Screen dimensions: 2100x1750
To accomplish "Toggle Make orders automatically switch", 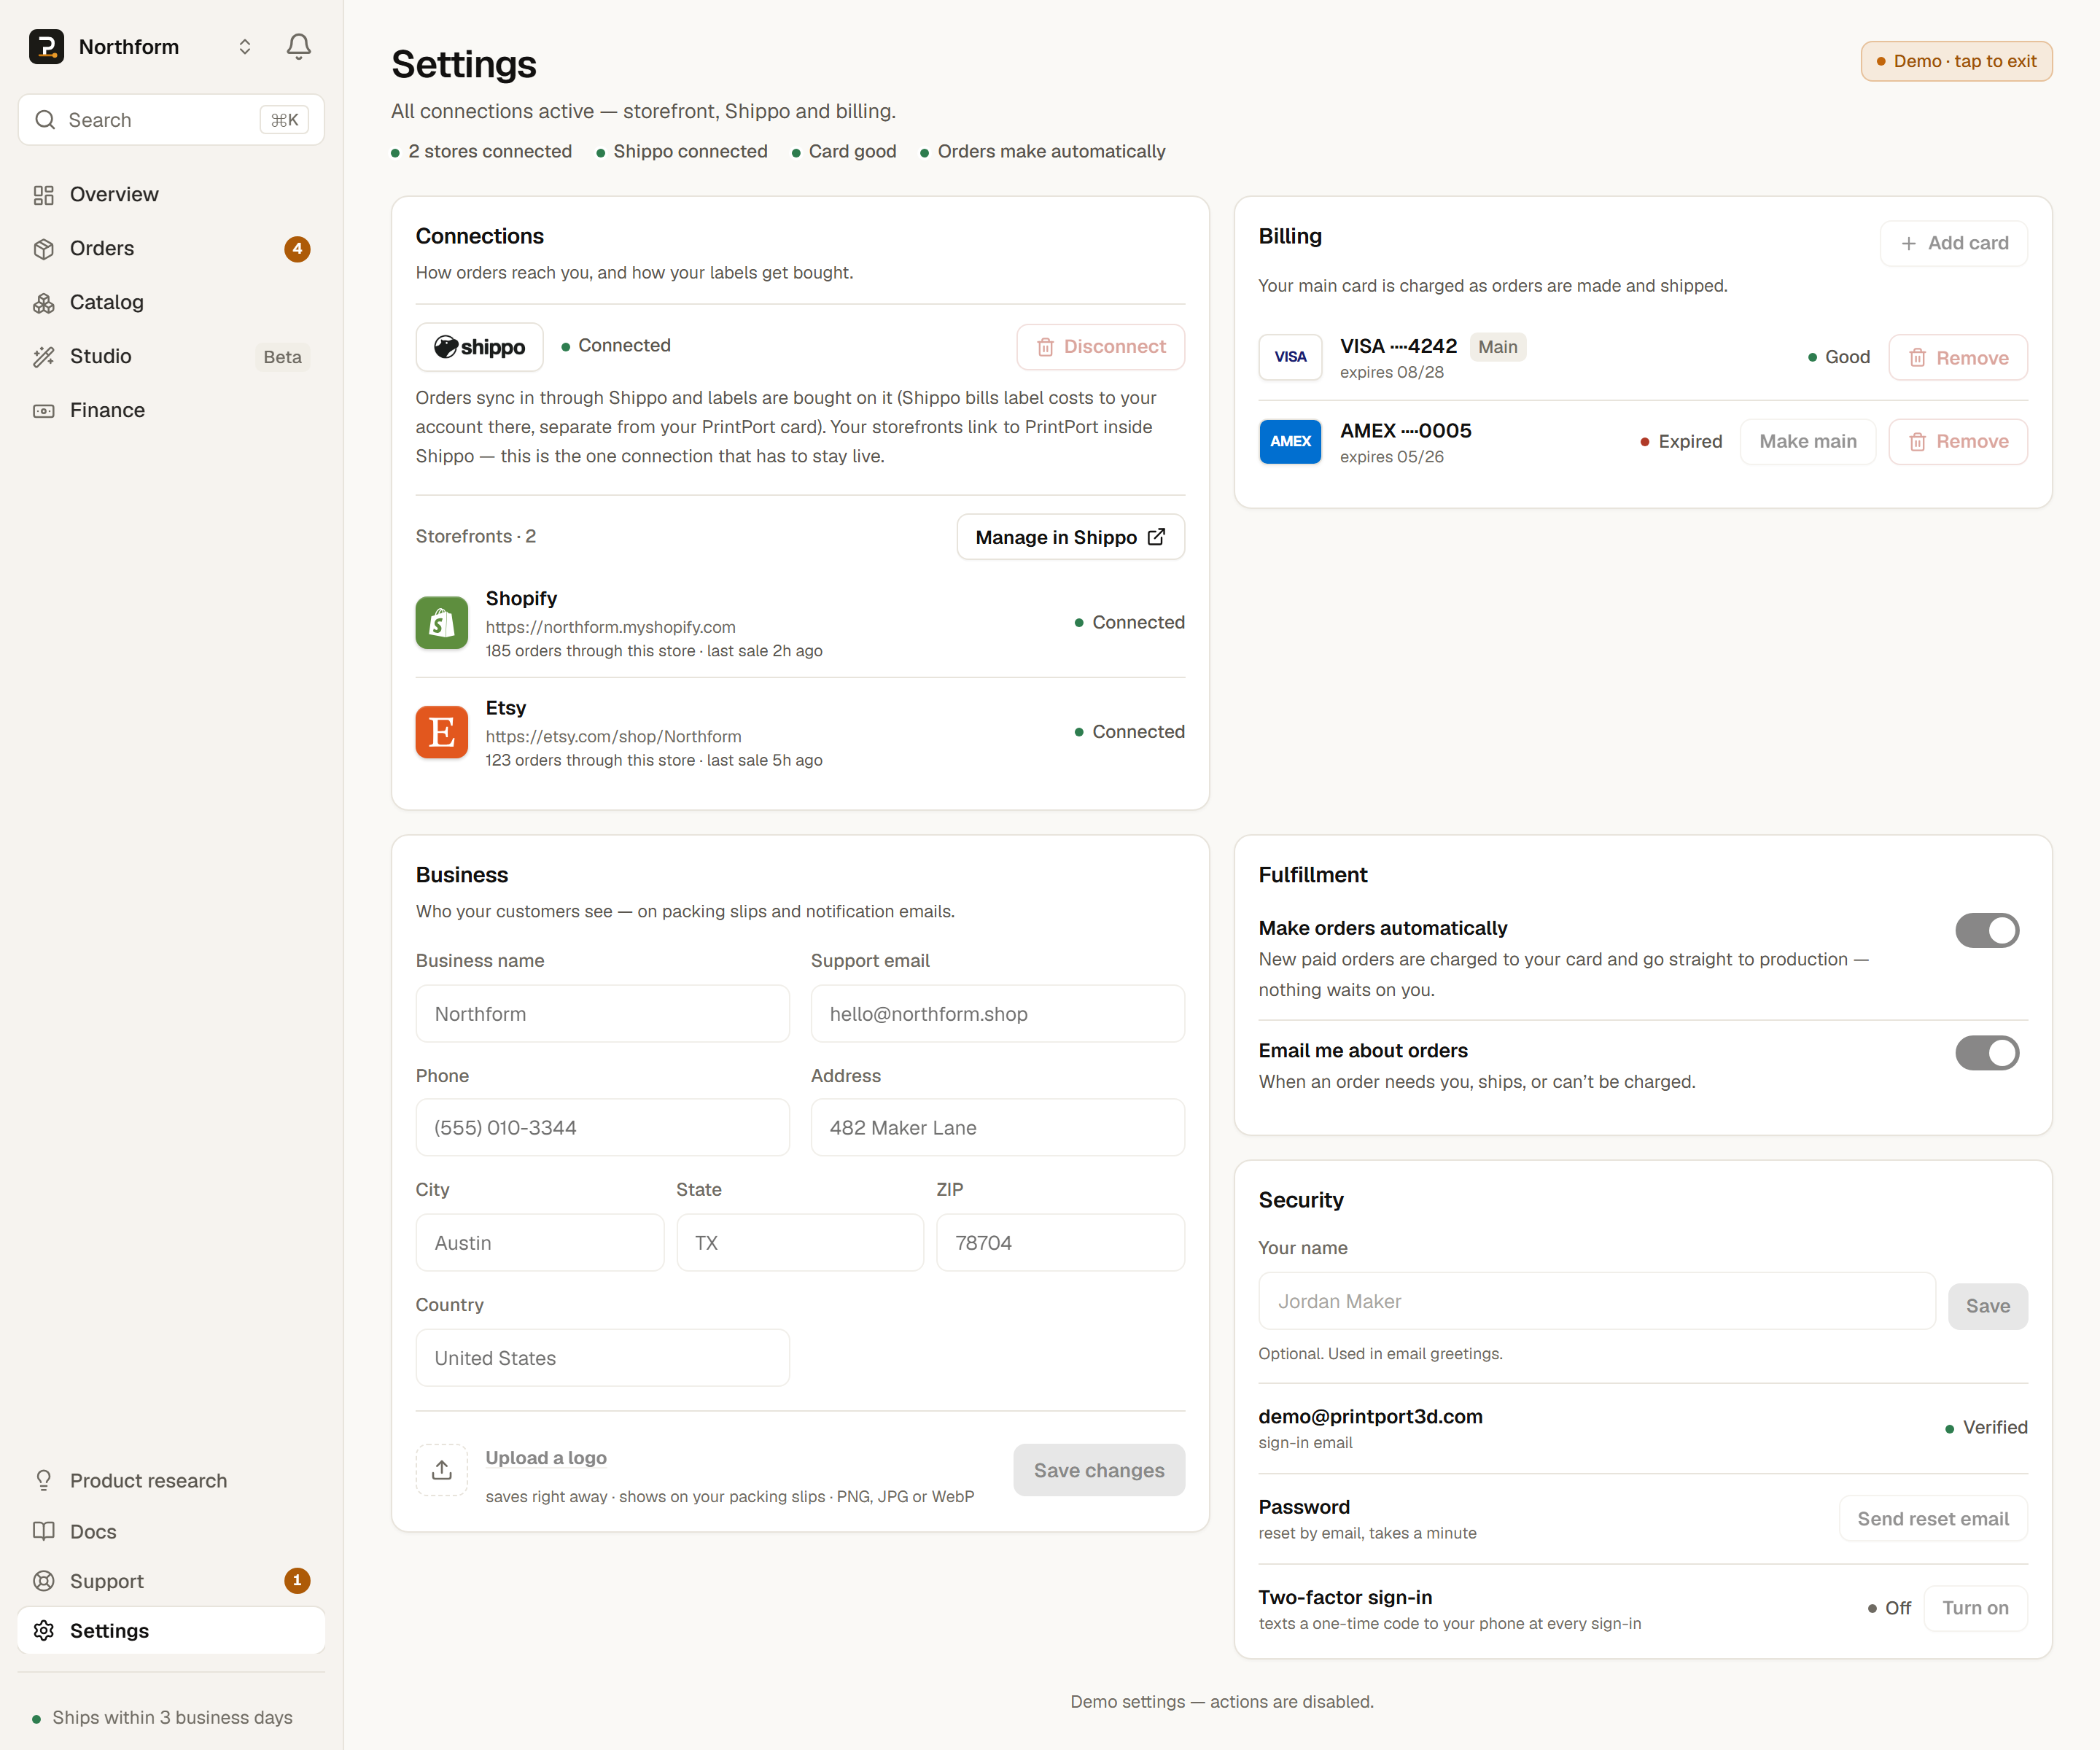I will coord(1987,930).
